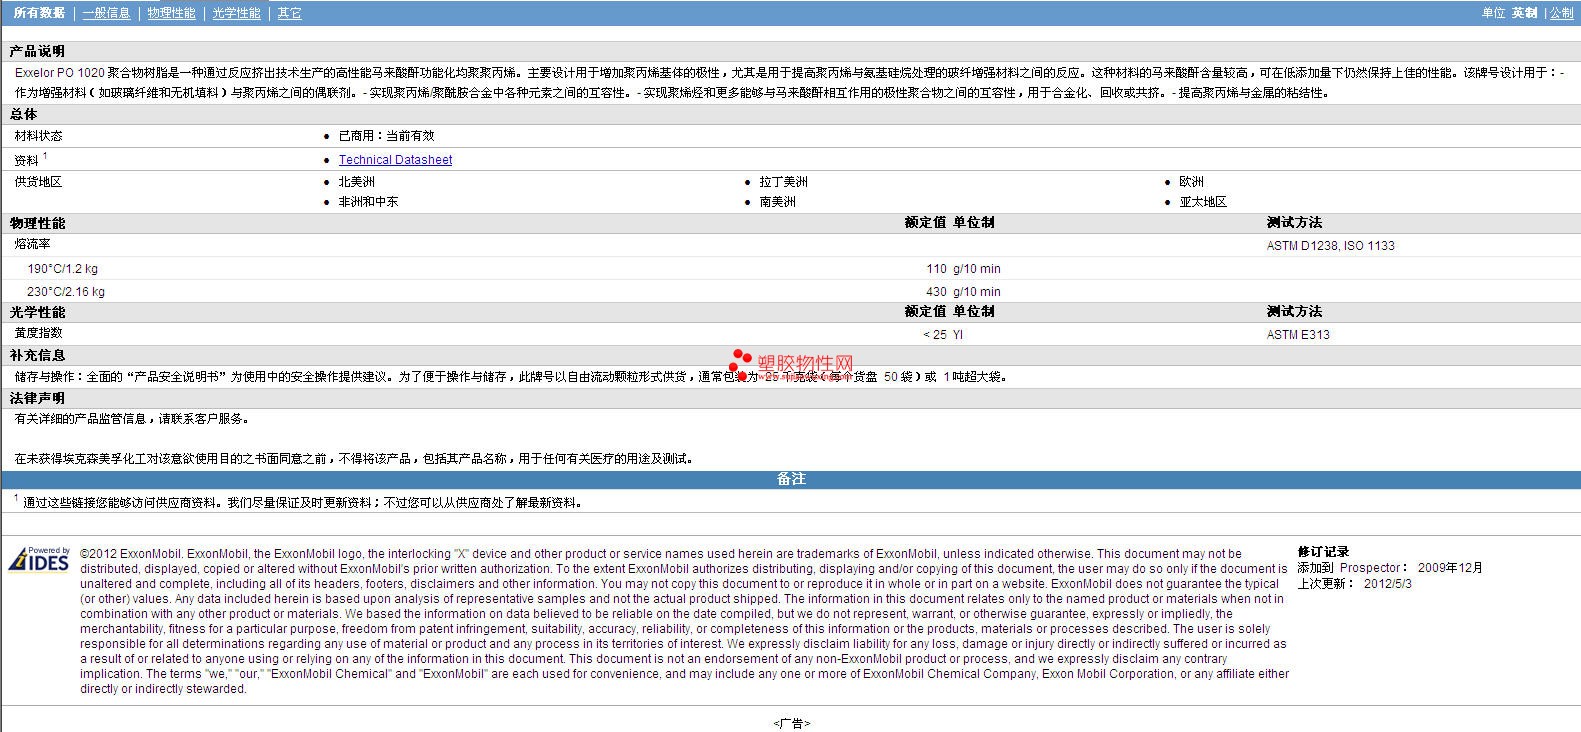
Task: Select the melt flow value 430
Action: 936,292
